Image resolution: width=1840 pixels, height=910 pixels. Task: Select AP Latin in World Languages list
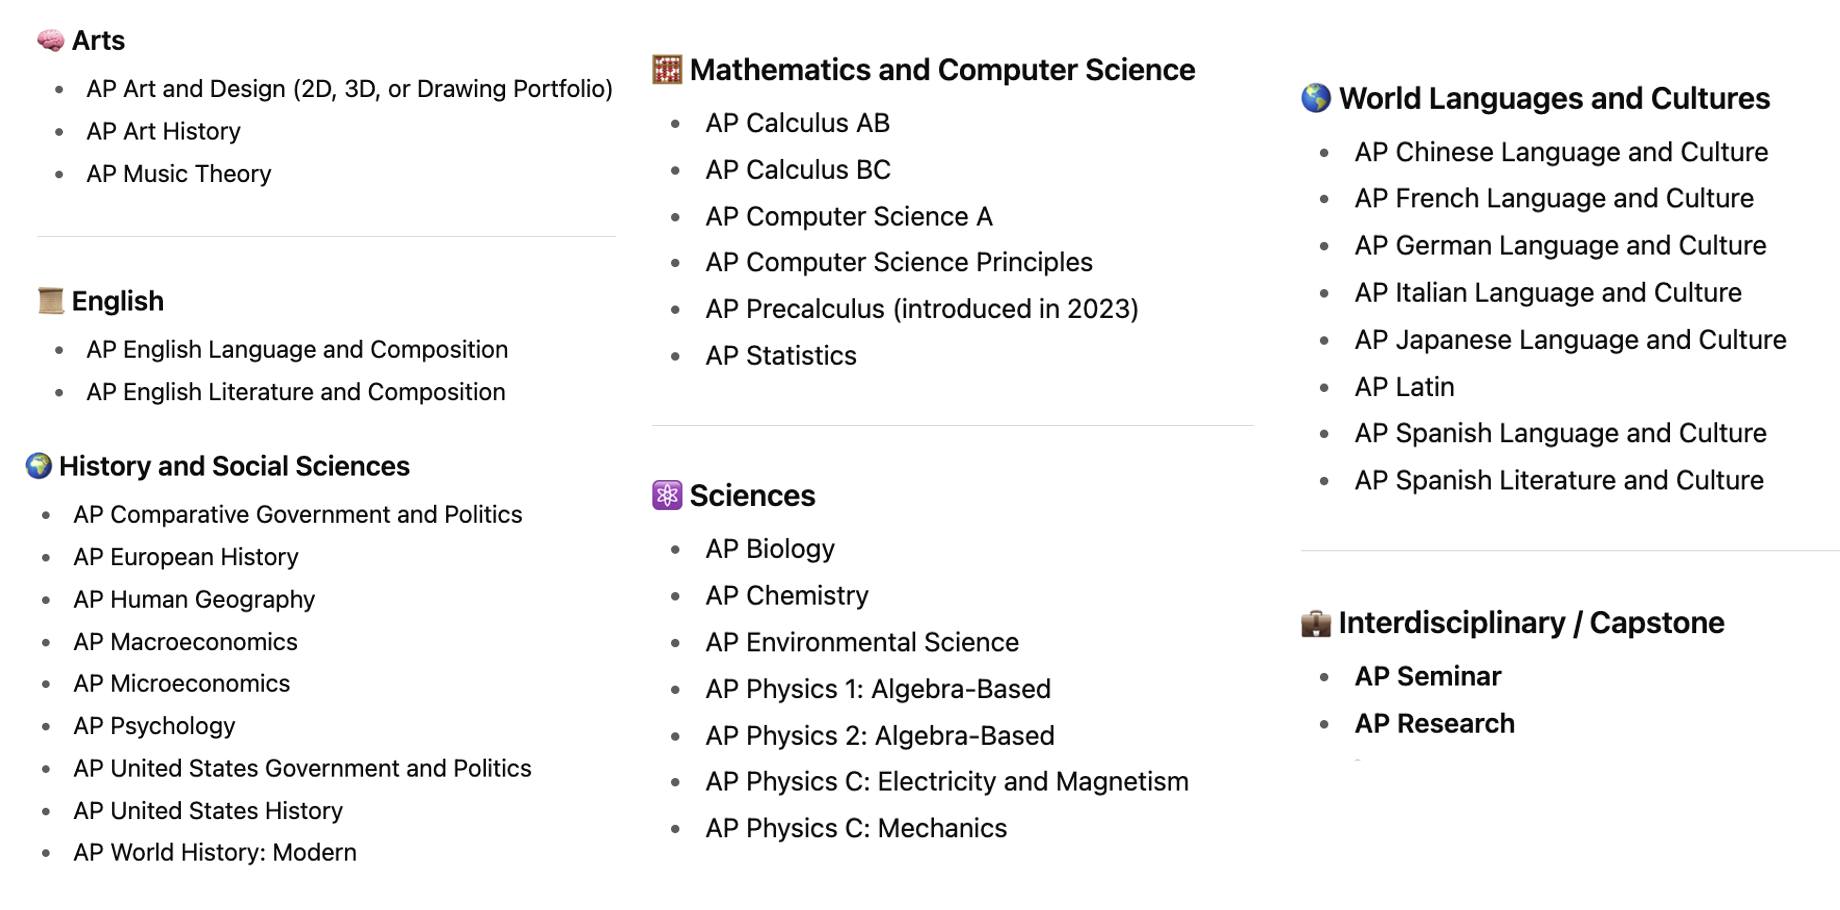[1404, 387]
